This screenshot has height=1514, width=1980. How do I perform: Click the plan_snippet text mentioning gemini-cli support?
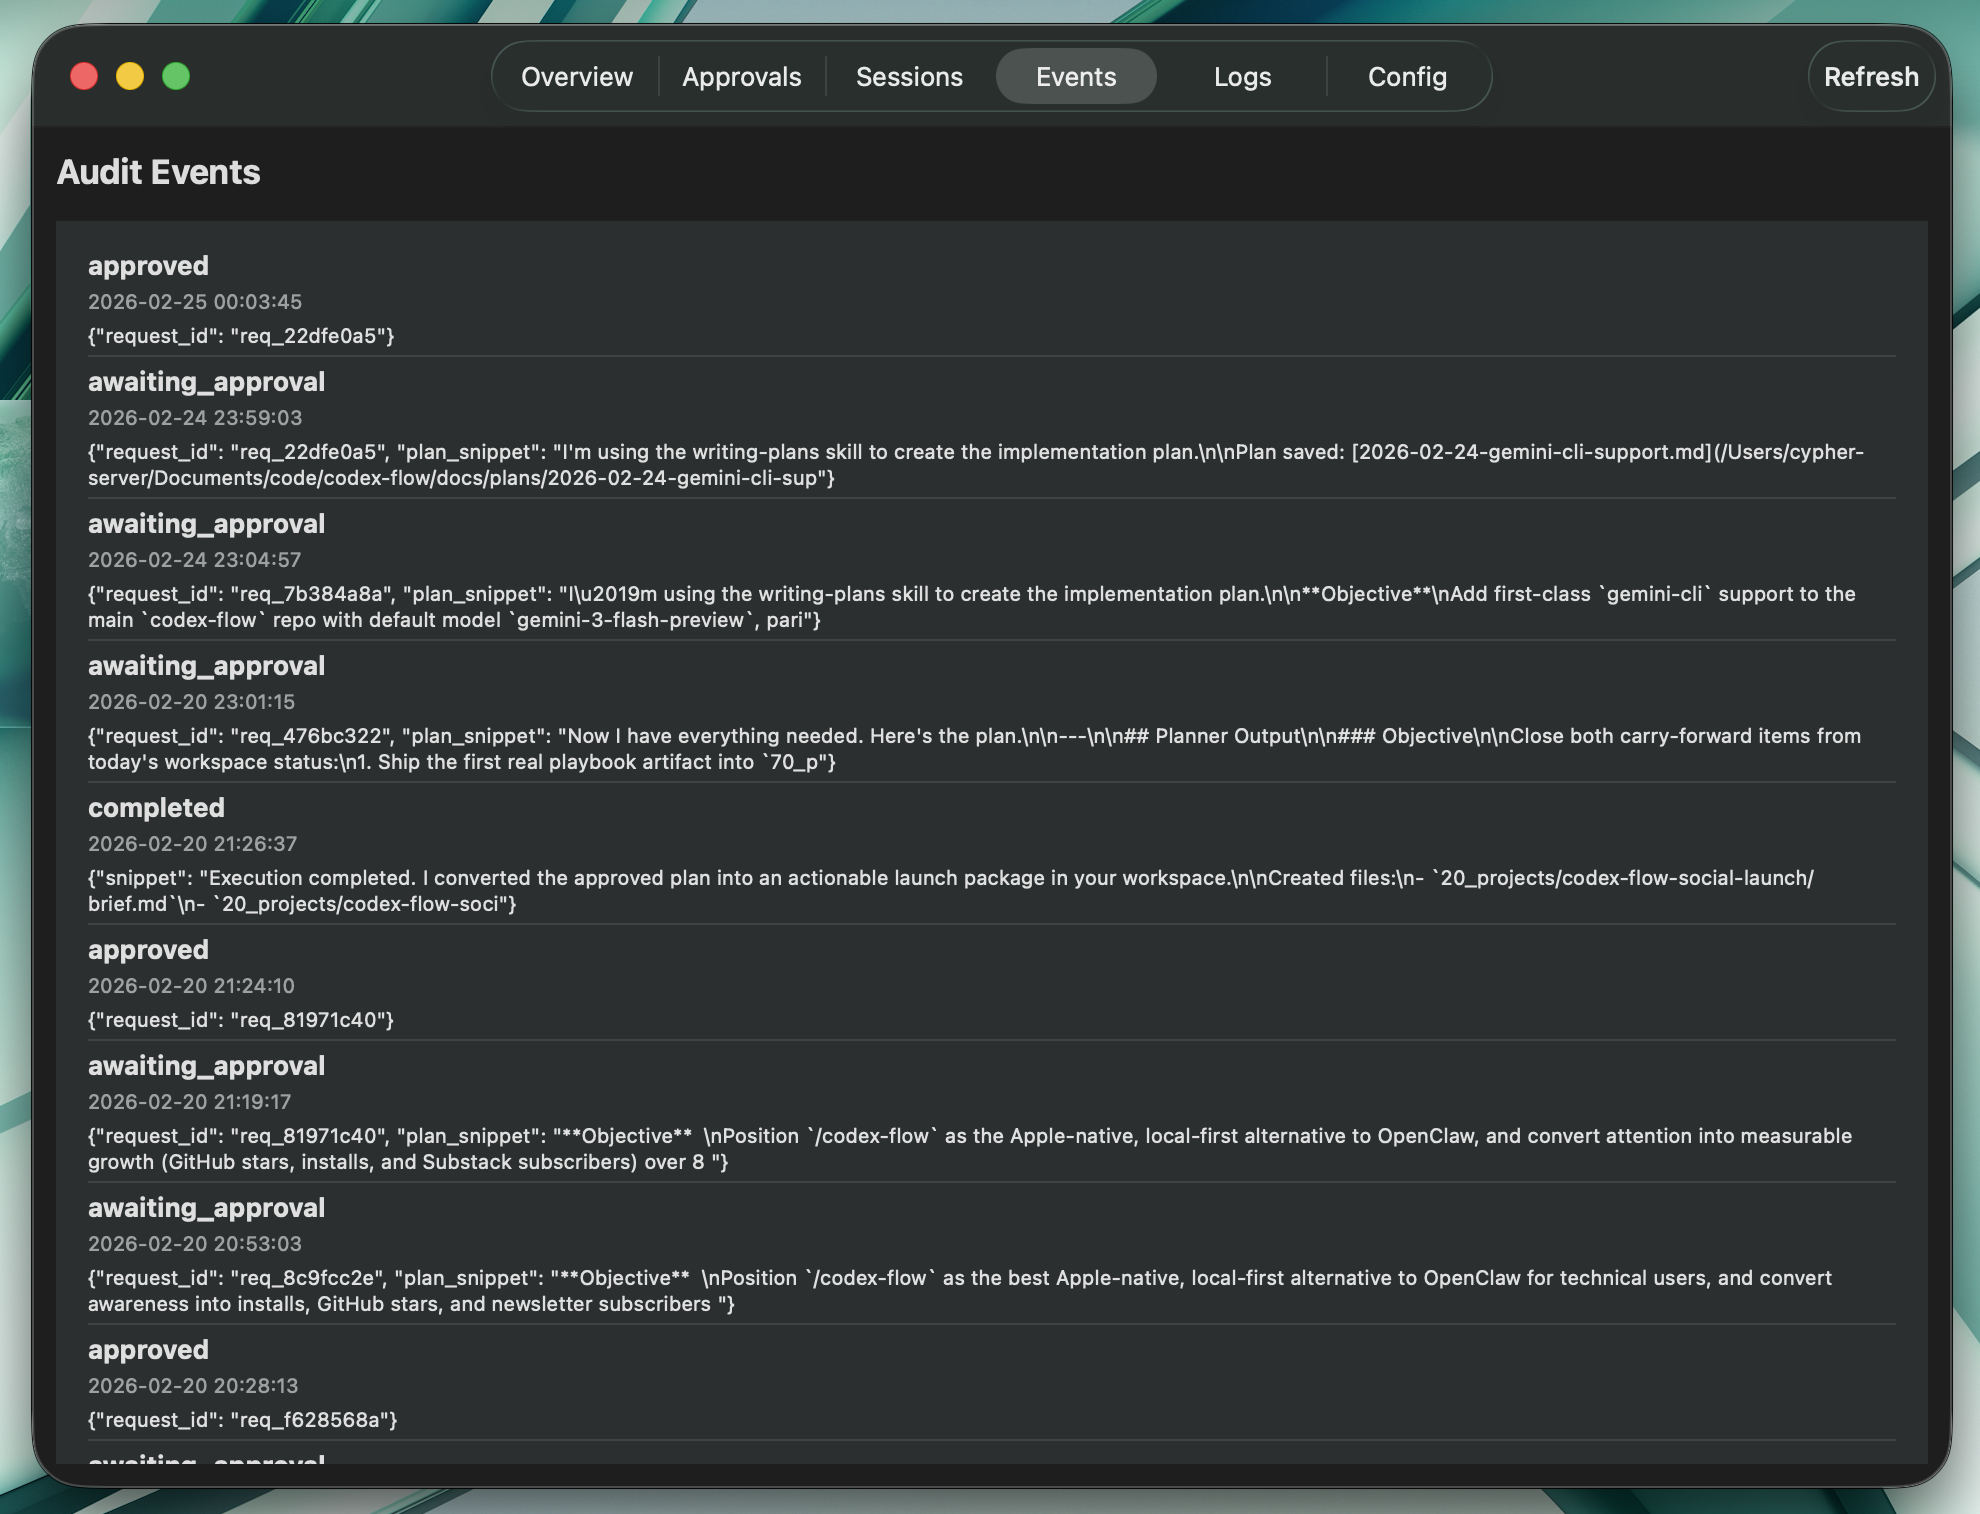click(x=970, y=606)
